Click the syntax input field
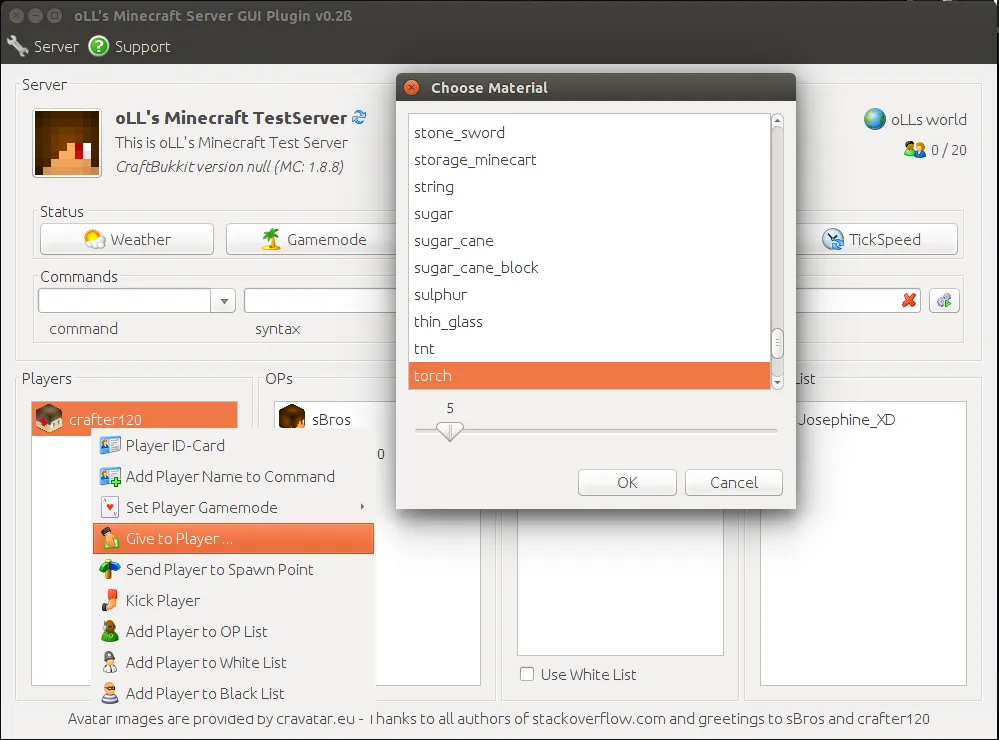The height and width of the screenshot is (740, 999). pos(320,301)
